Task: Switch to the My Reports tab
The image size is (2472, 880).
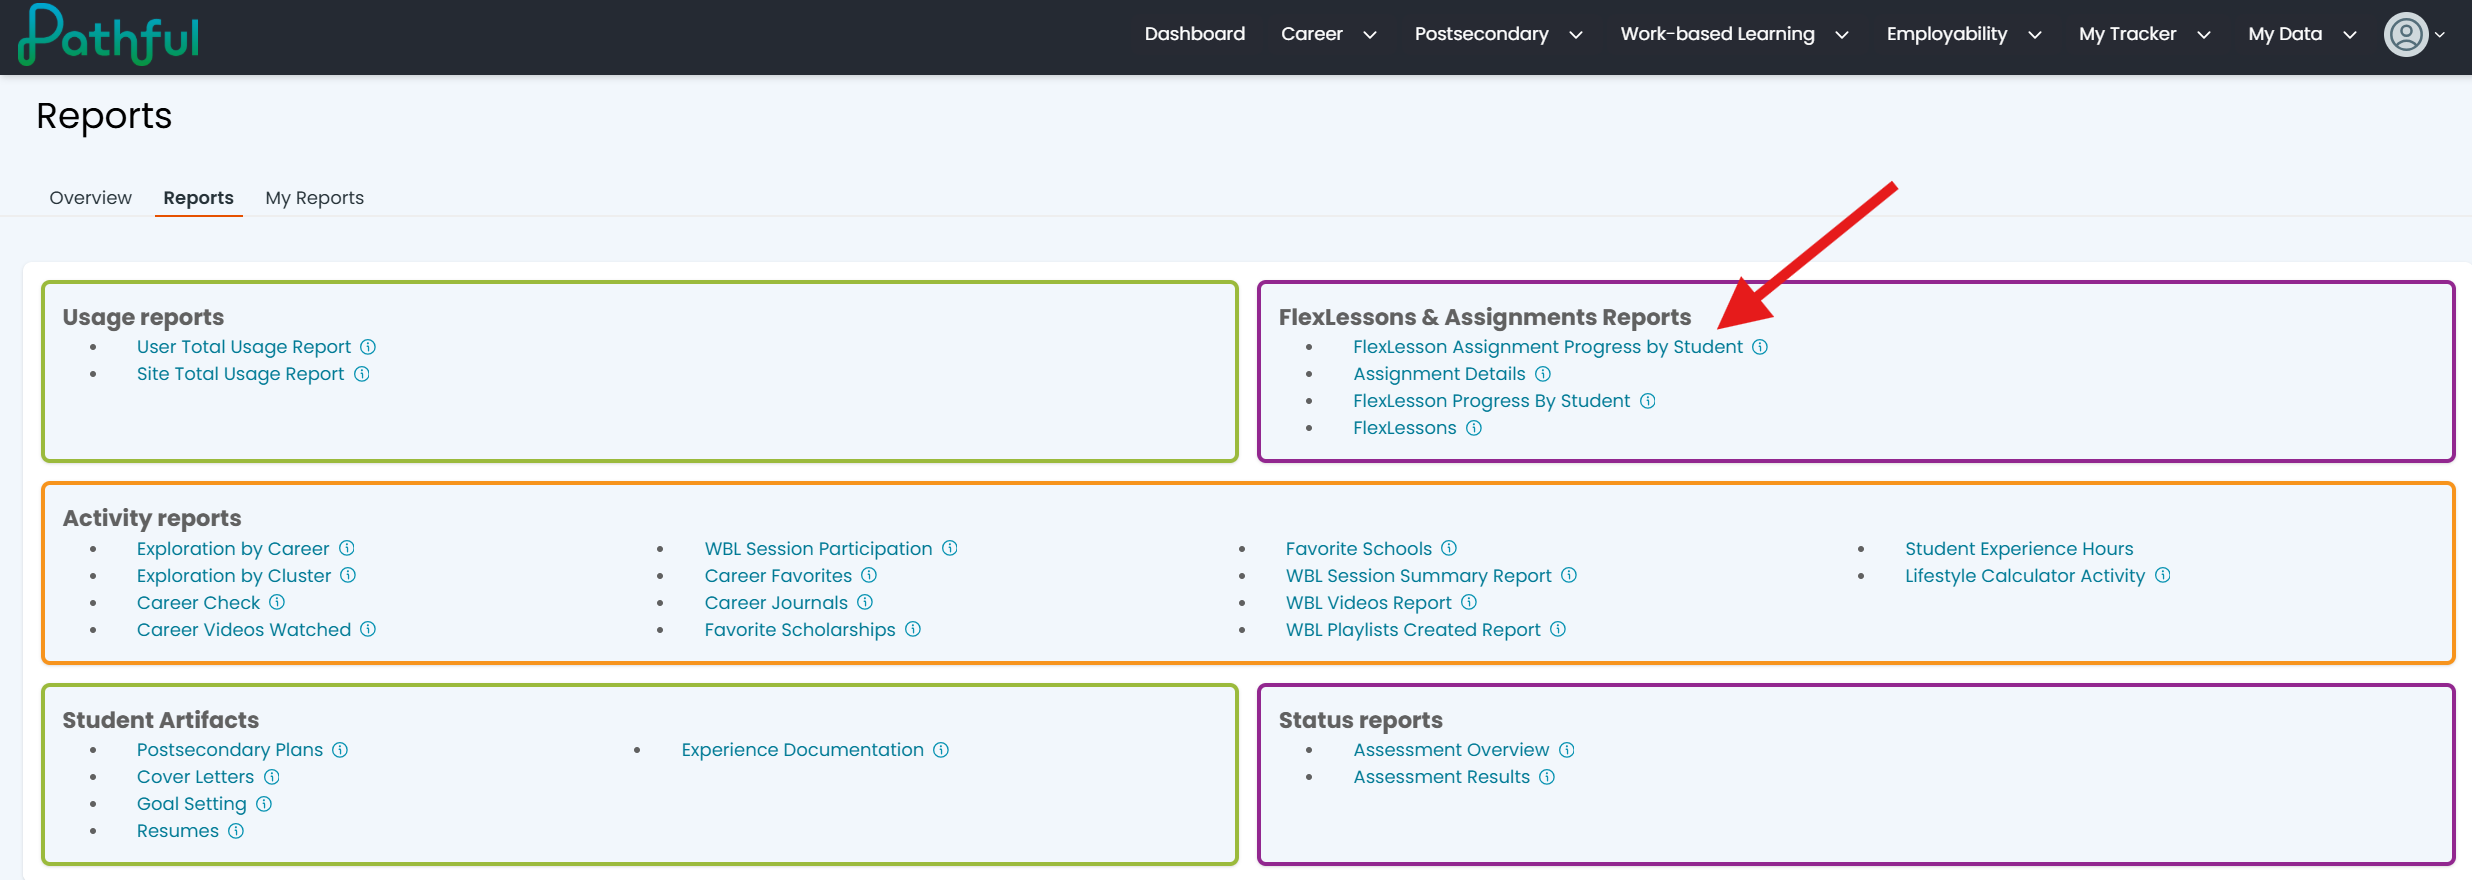Action: coord(315,198)
